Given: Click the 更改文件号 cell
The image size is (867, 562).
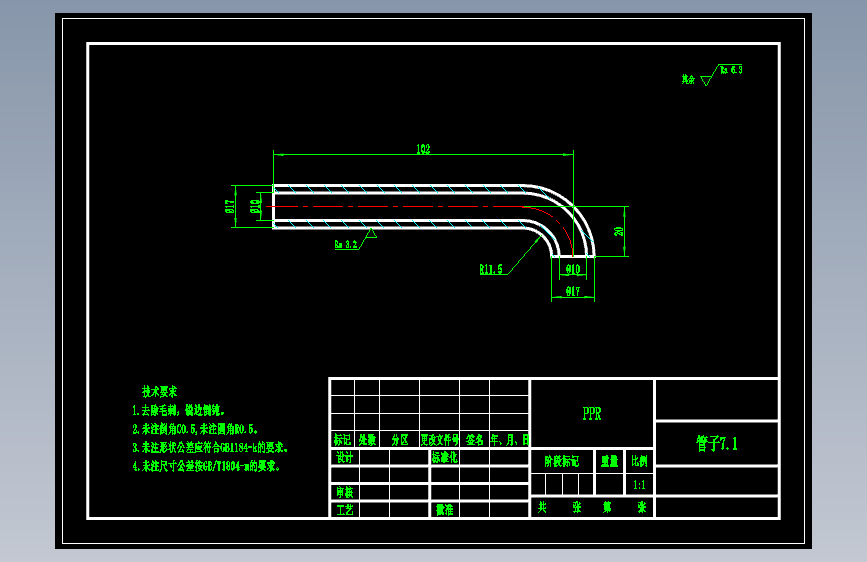Looking at the screenshot, I should pyautogui.click(x=440, y=440).
